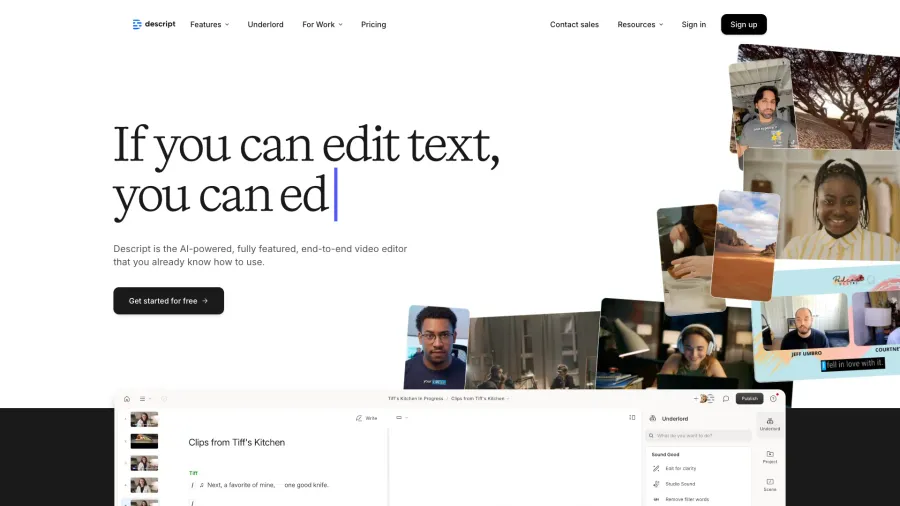900x506 pixels.
Task: Open the hamburger menu in editor
Action: point(144,399)
